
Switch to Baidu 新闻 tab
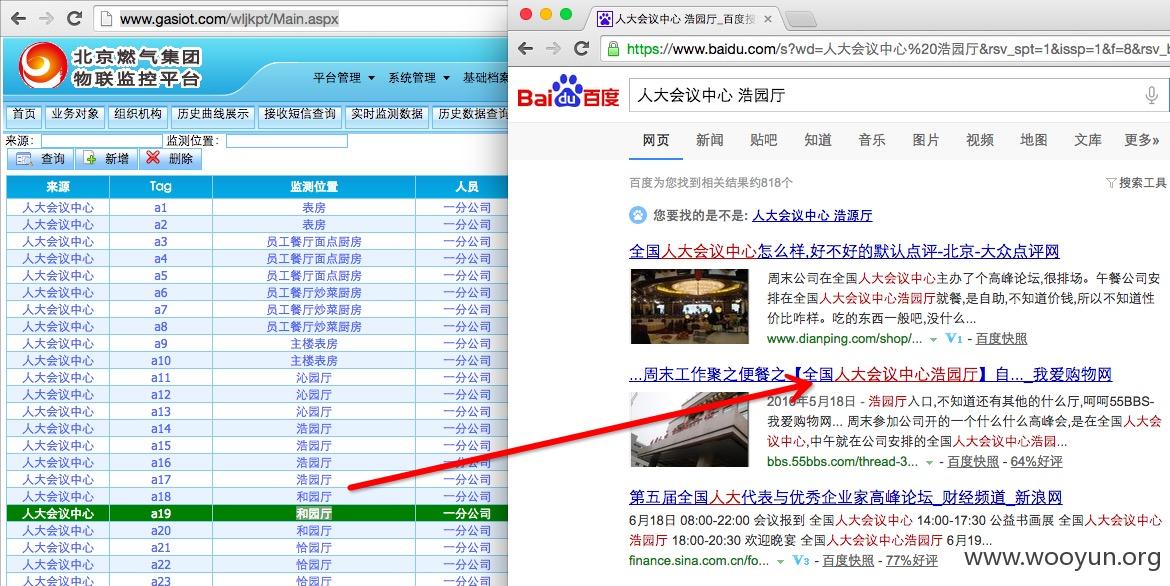(710, 140)
